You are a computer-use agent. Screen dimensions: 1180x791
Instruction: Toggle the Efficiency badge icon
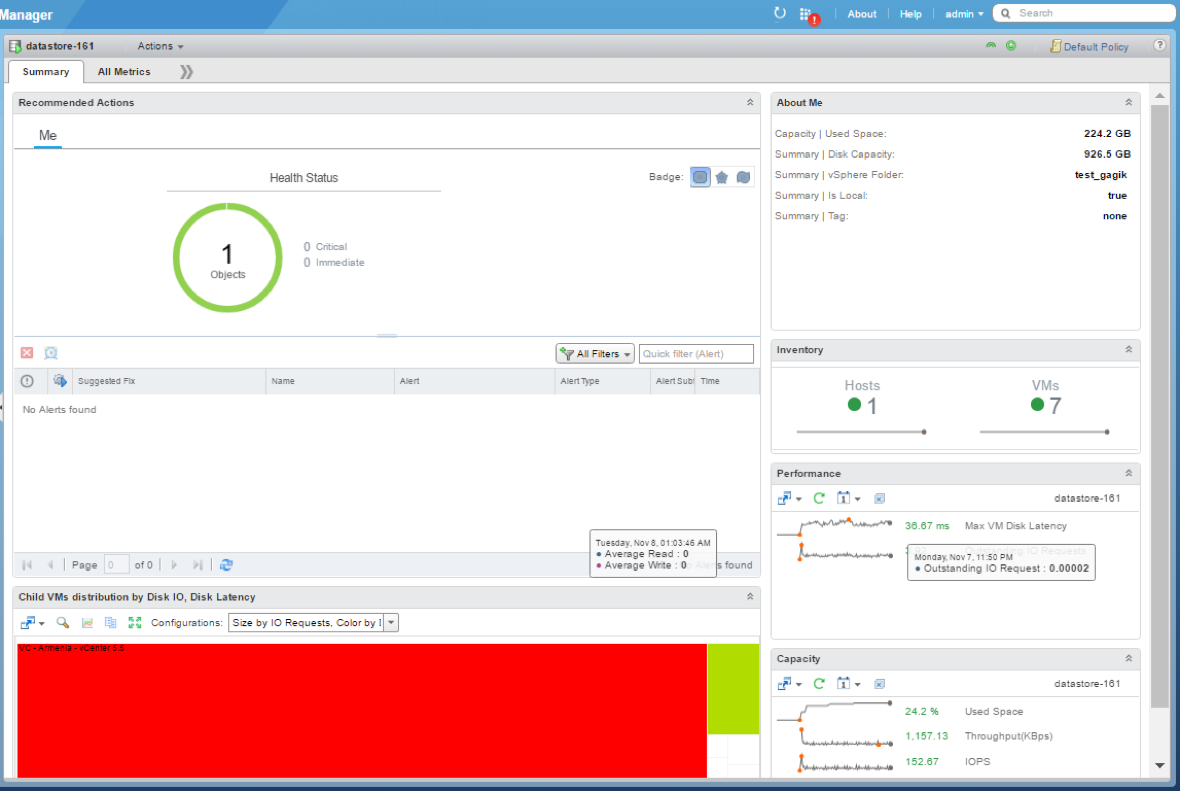(743, 177)
